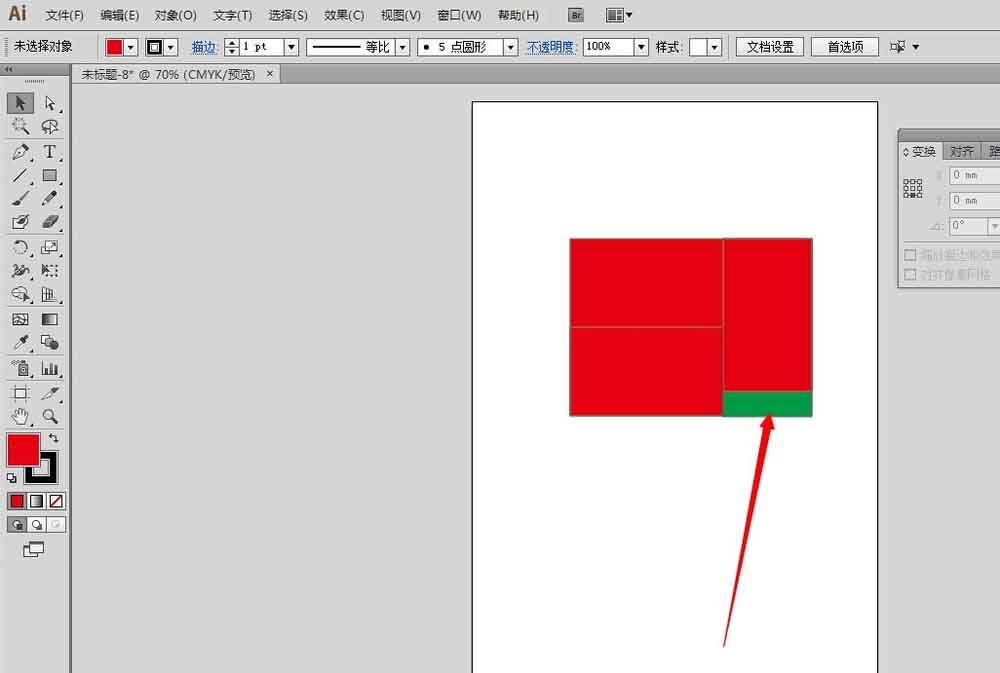Viewport: 1000px width, 673px height.
Task: Choose the Artboard tool
Action: click(x=20, y=393)
